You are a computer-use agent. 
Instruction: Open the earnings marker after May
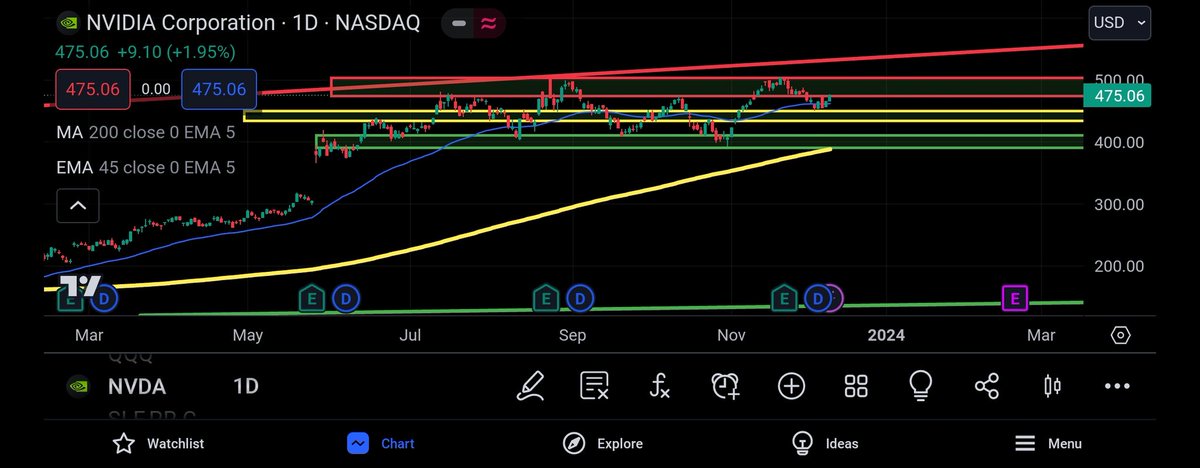(x=312, y=297)
